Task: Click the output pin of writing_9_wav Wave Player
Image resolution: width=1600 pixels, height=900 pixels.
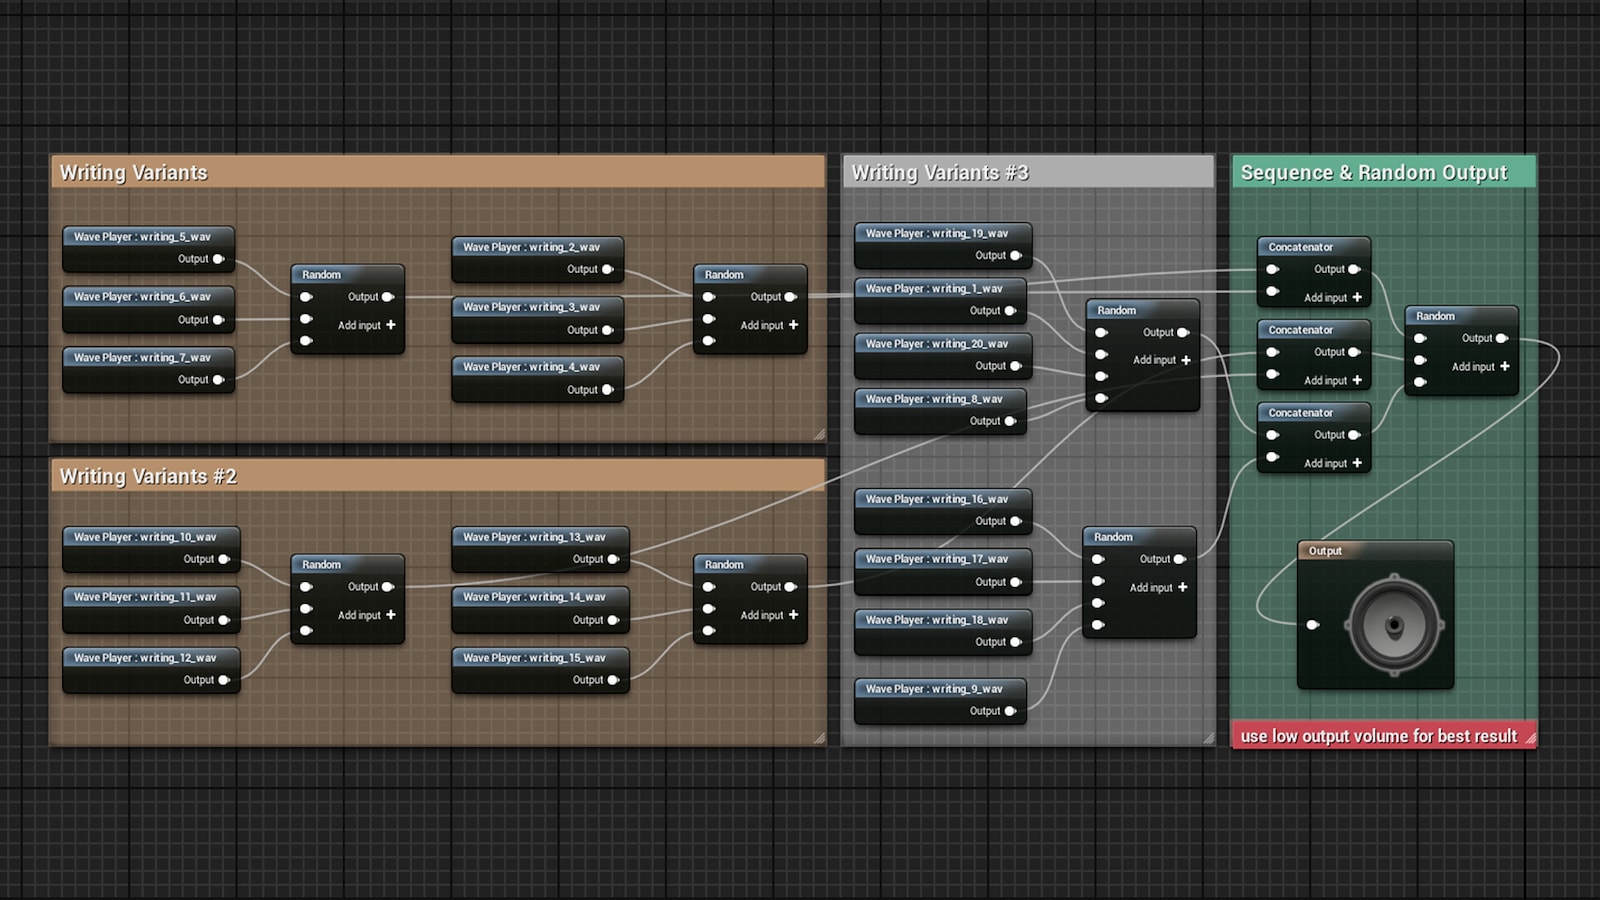Action: point(1010,711)
